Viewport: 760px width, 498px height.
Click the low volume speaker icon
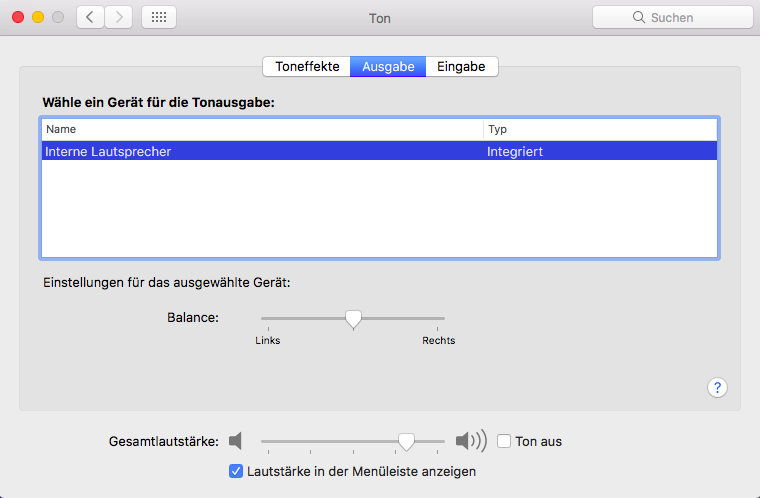pos(235,441)
